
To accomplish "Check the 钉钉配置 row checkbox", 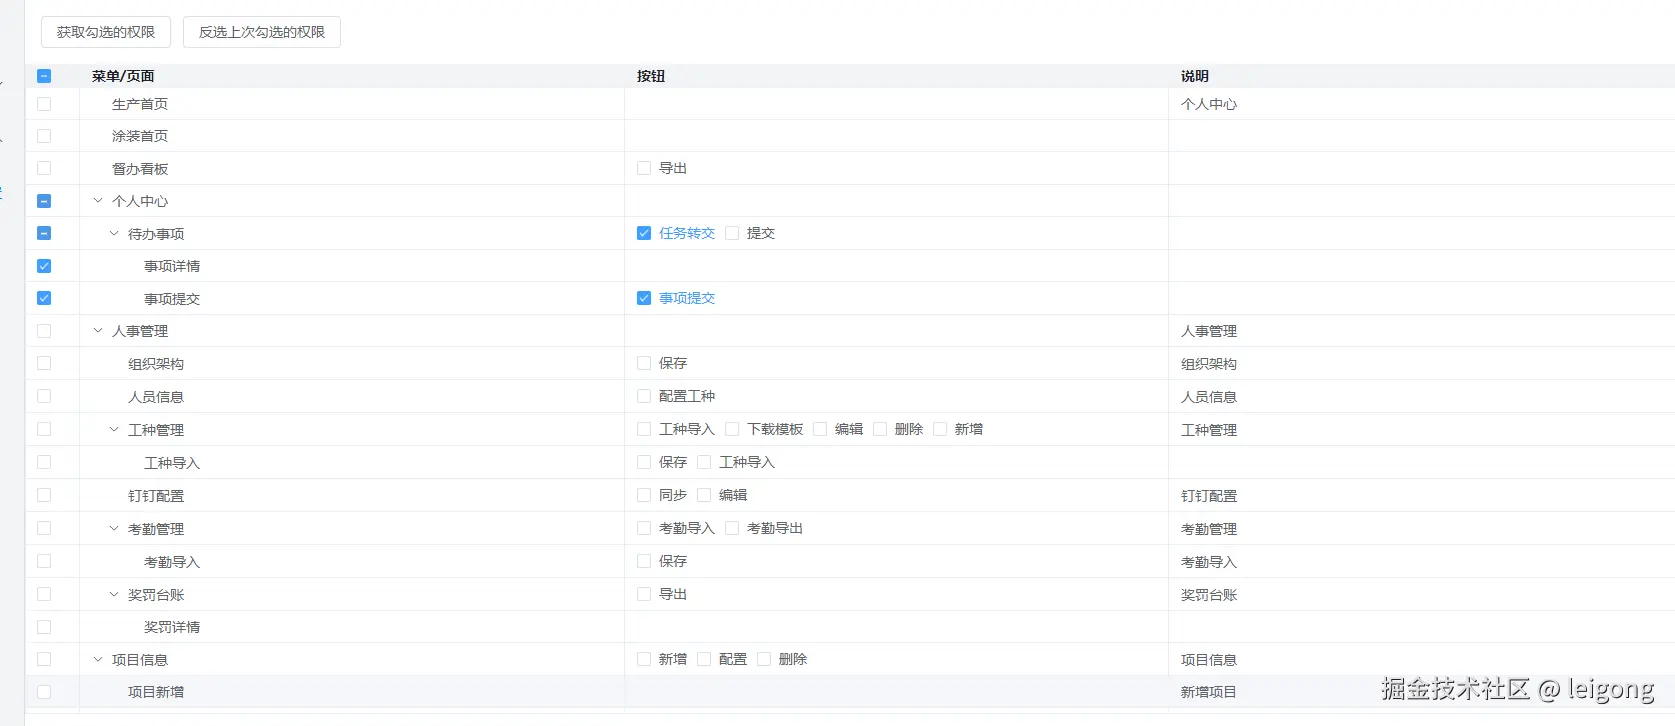I will (x=44, y=495).
